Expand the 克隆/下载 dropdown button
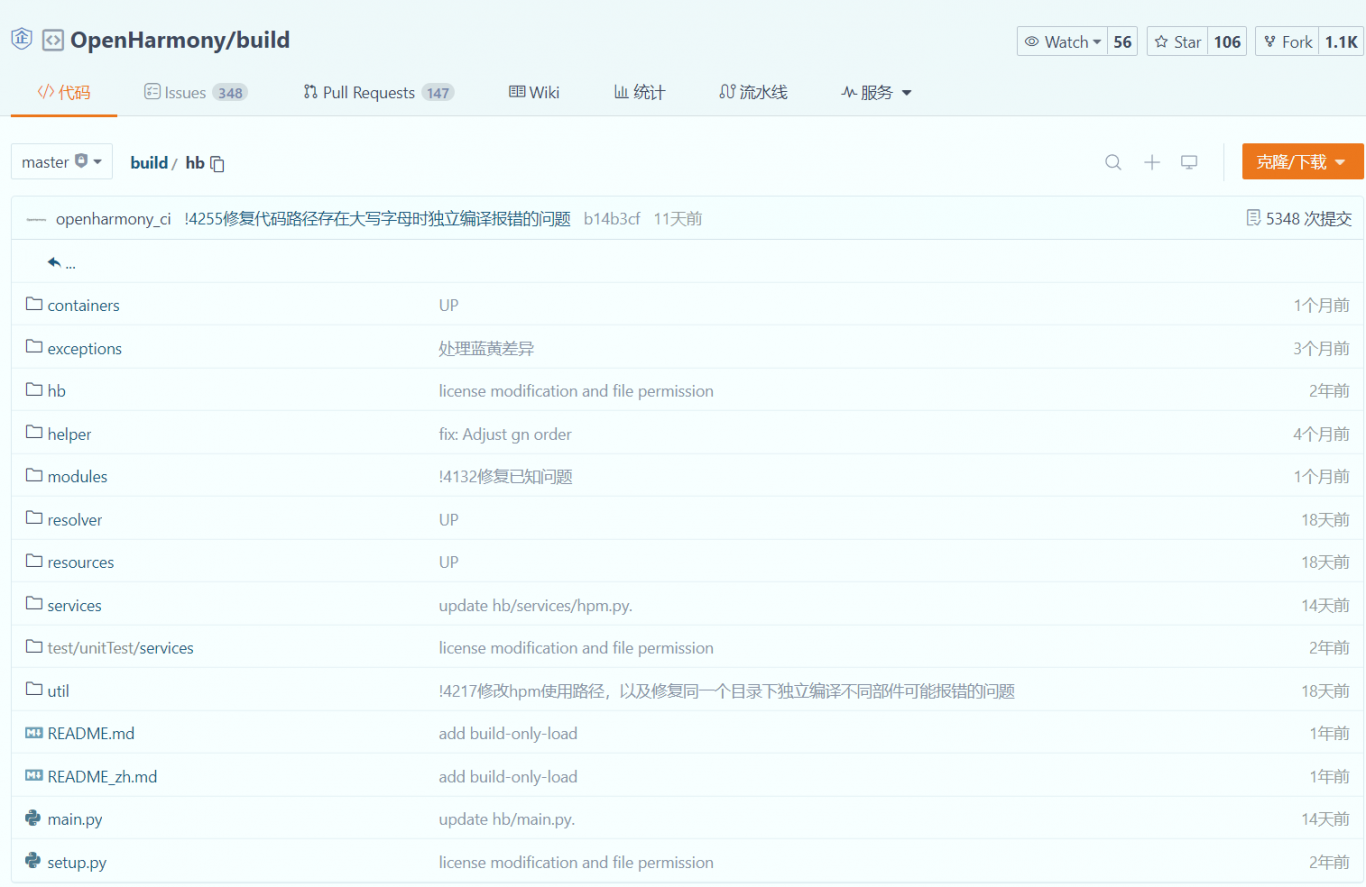This screenshot has width=1366, height=887. pyautogui.click(x=1302, y=162)
